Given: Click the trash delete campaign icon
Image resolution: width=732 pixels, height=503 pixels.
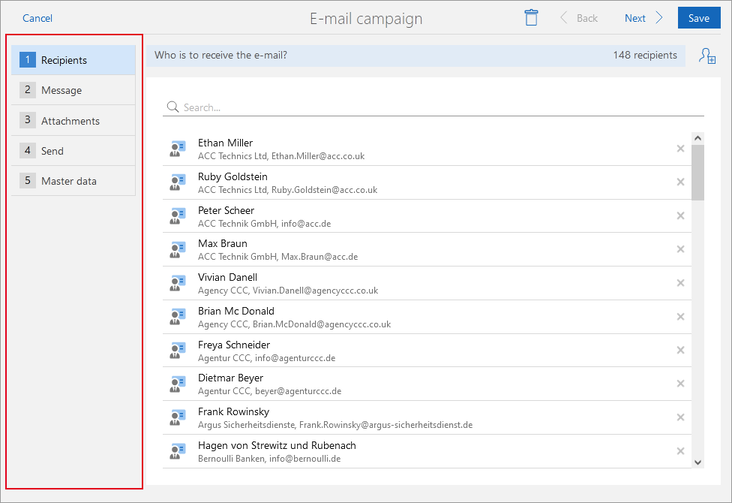Looking at the screenshot, I should pyautogui.click(x=531, y=18).
